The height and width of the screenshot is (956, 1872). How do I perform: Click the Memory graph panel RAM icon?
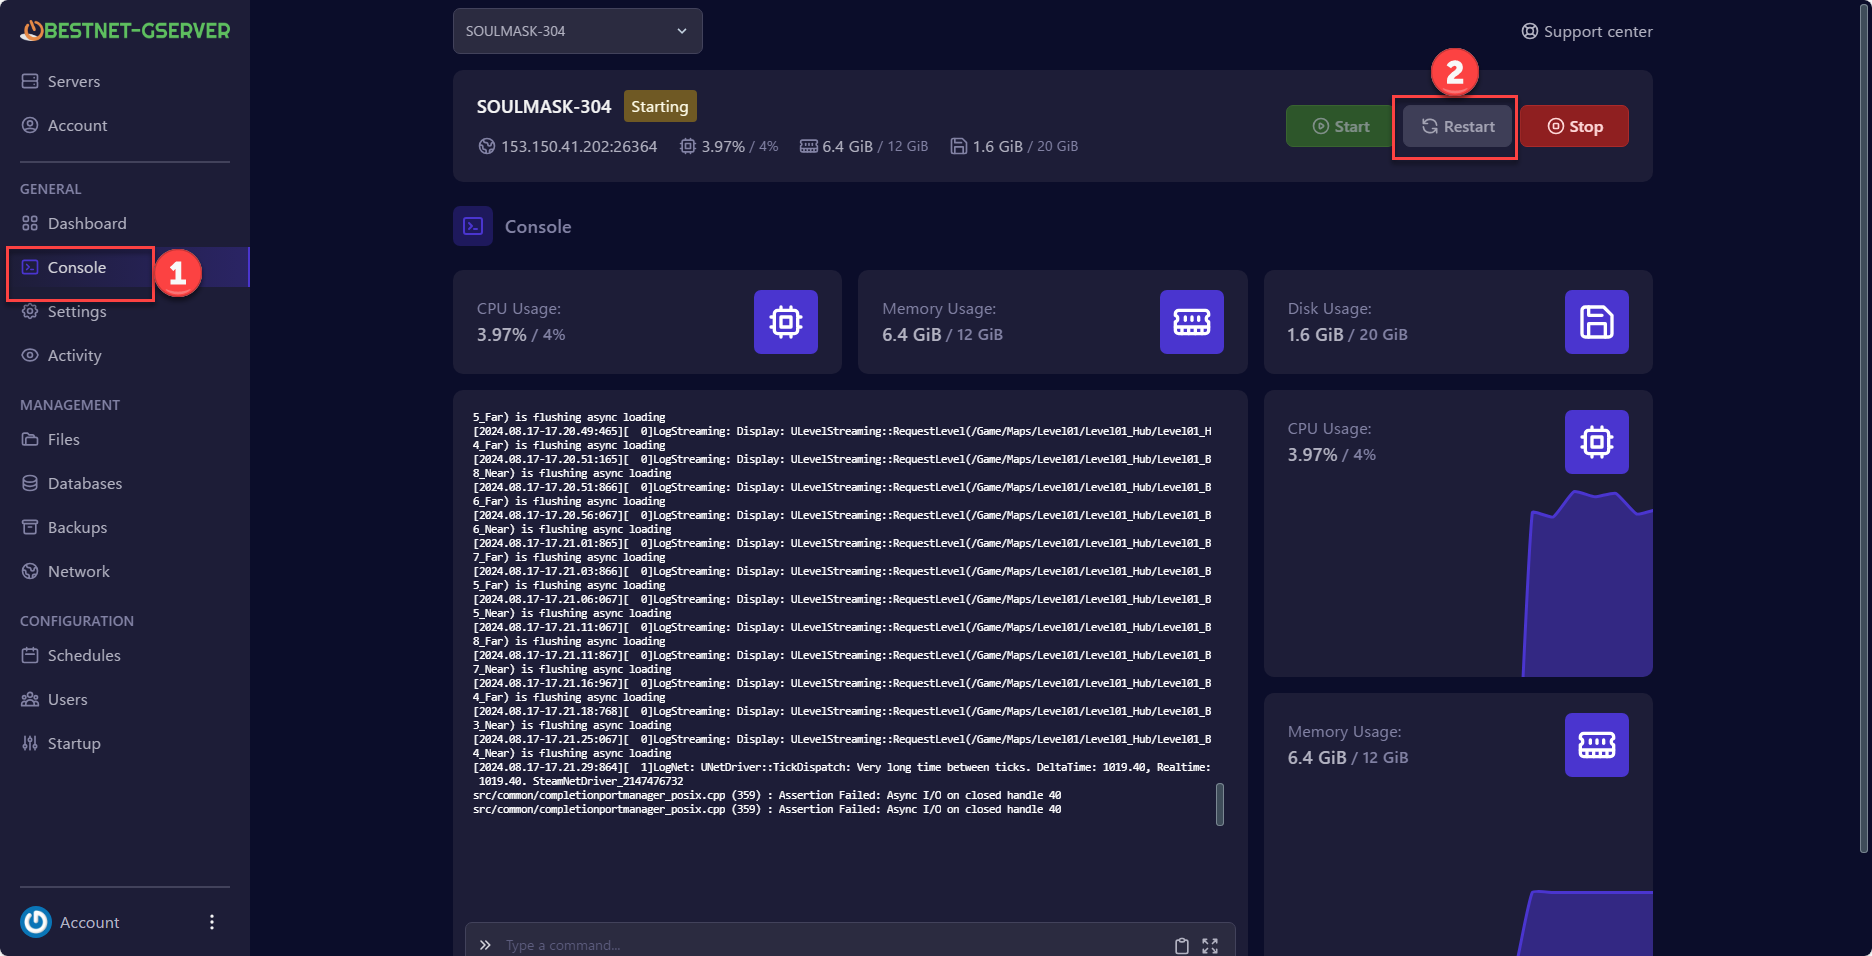pos(1597,745)
